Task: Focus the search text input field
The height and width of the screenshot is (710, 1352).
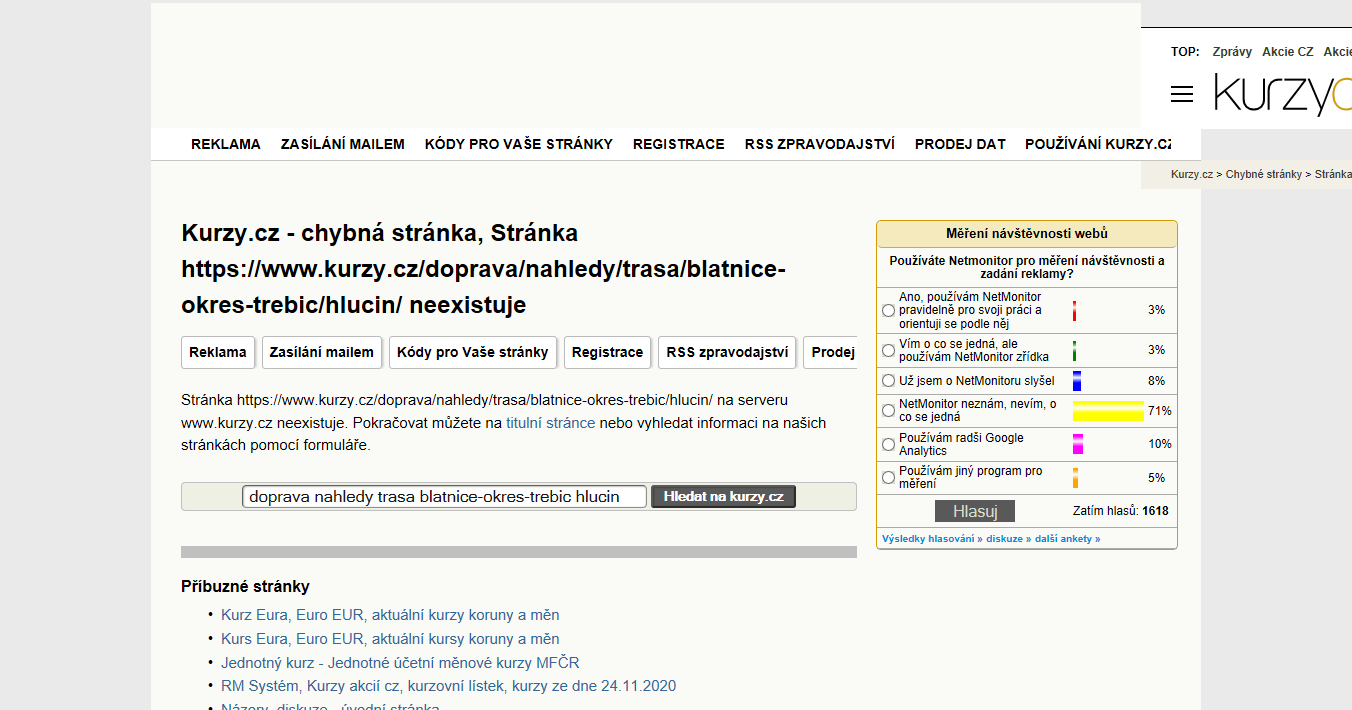Action: click(x=445, y=497)
